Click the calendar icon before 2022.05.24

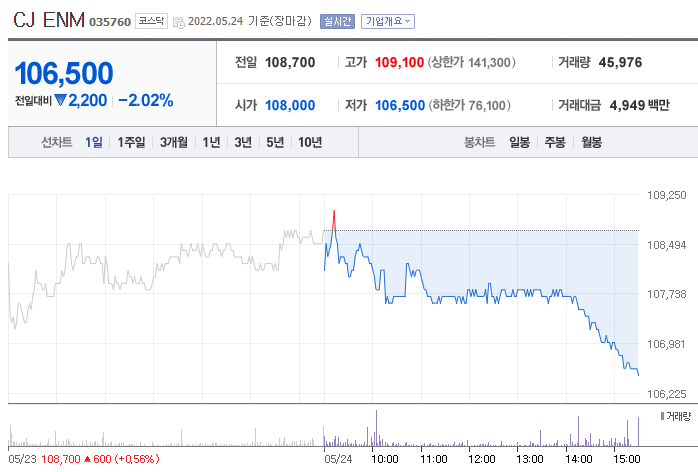pos(179,22)
